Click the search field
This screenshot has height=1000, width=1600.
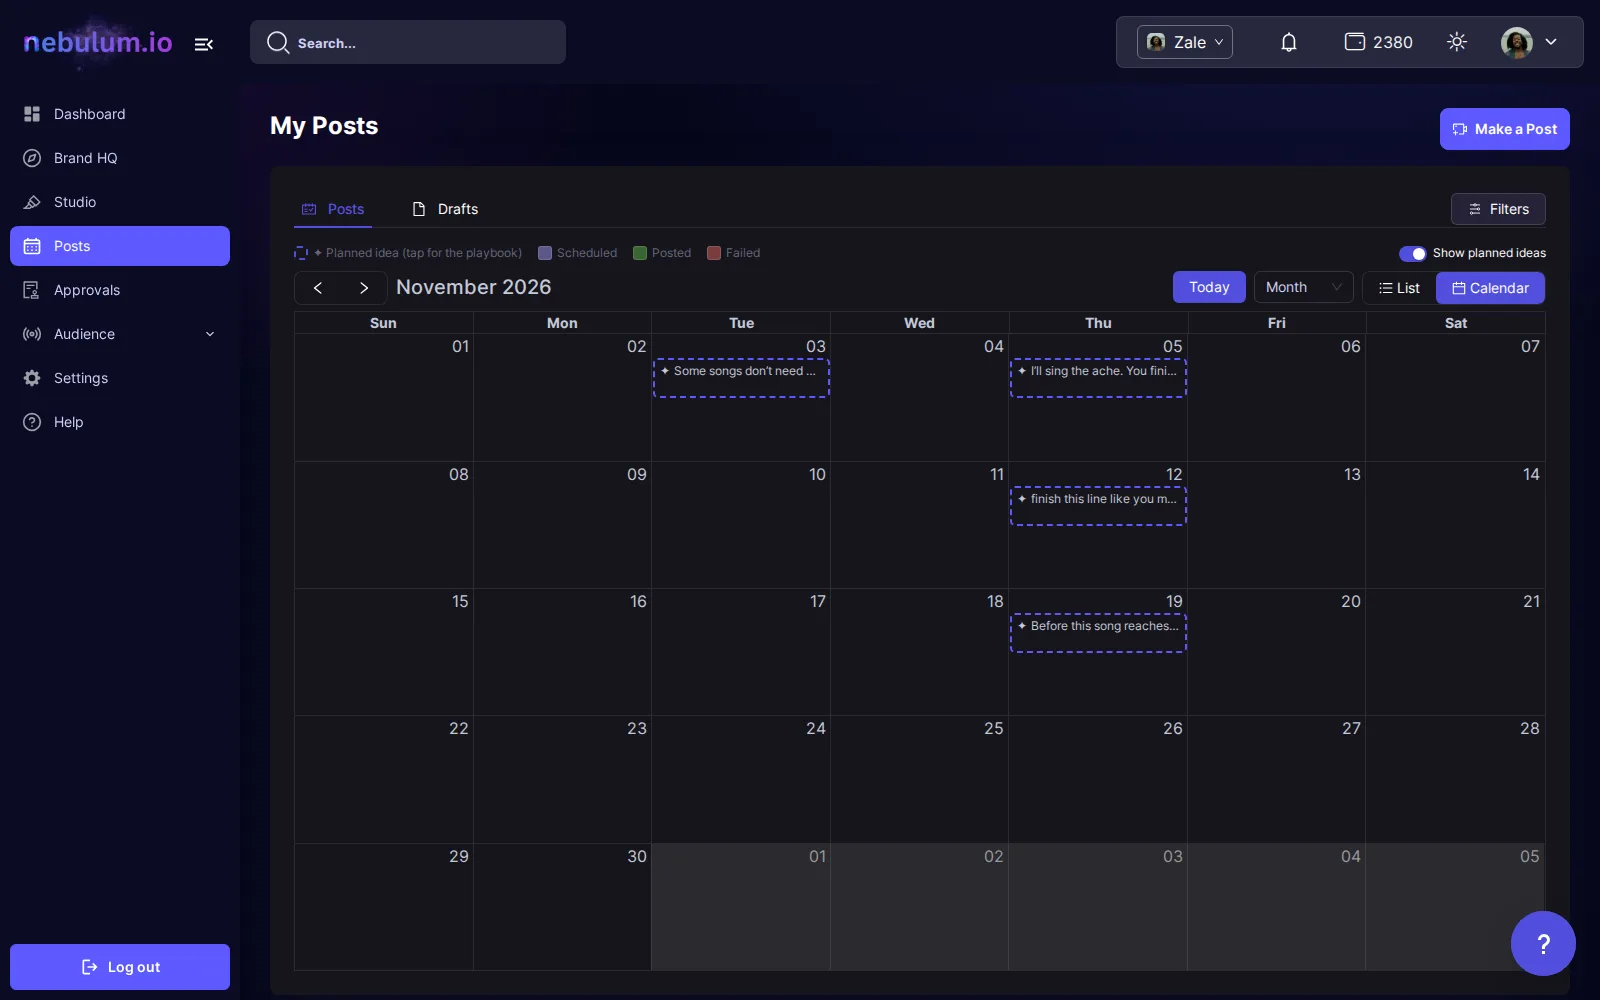click(408, 42)
